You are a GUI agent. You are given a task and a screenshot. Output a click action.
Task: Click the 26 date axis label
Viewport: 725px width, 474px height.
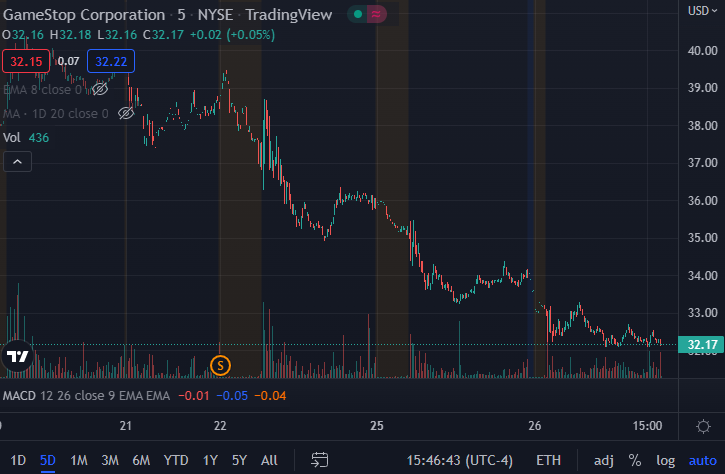(x=535, y=425)
